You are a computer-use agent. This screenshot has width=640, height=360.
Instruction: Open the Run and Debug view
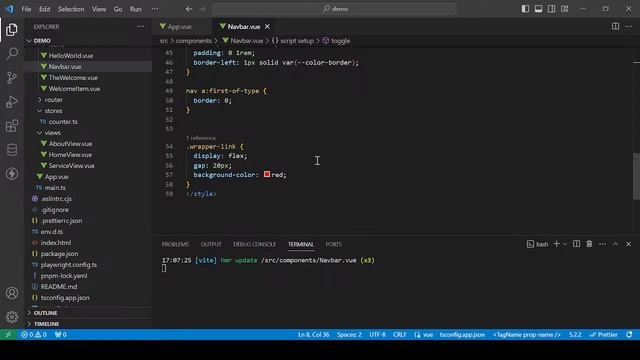(12, 102)
